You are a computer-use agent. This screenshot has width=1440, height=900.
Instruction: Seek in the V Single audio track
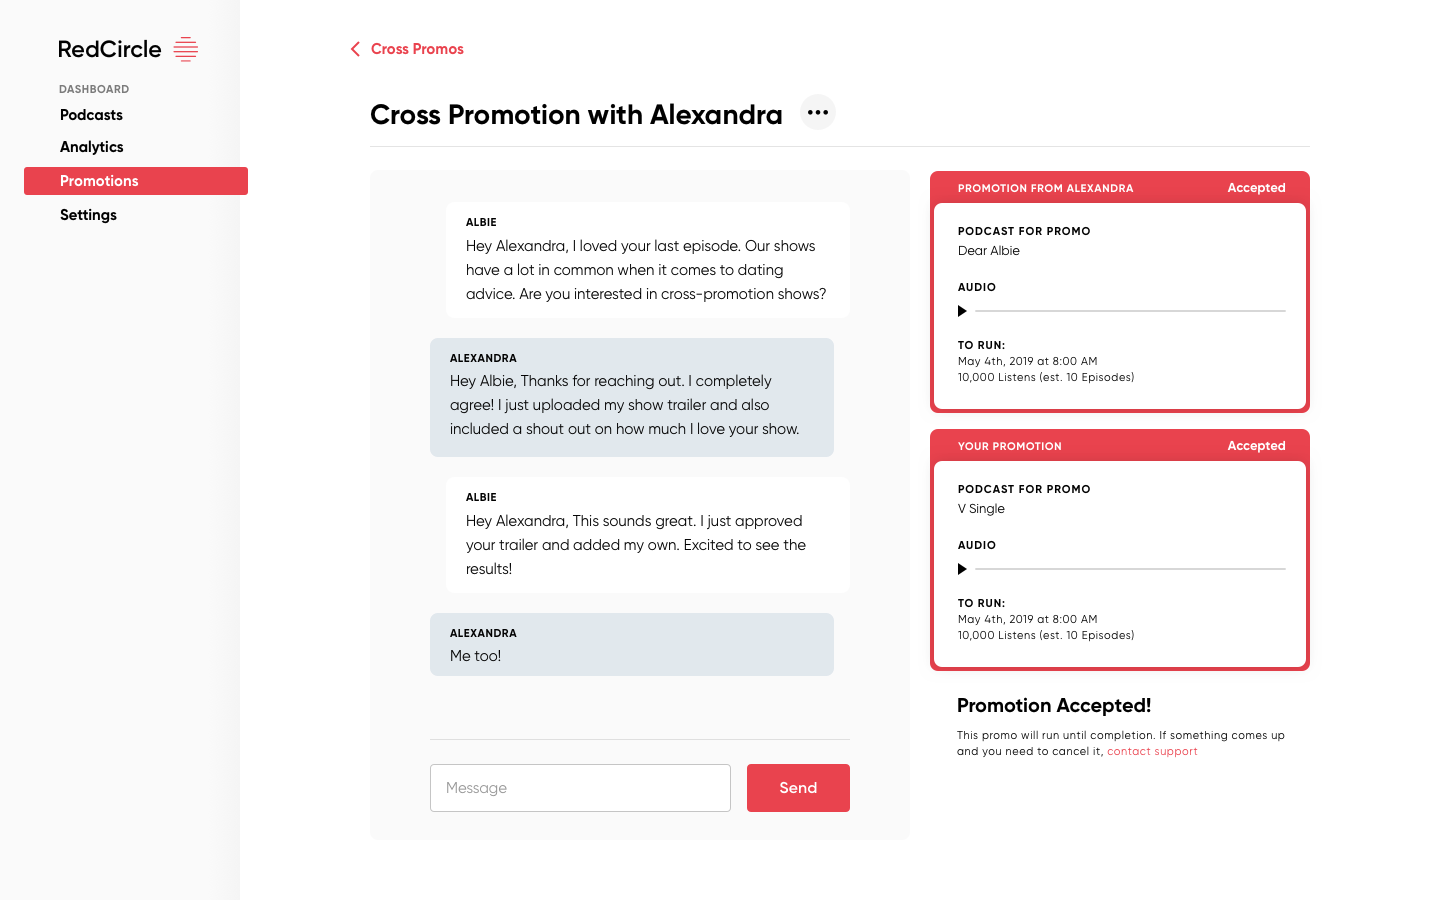pyautogui.click(x=1130, y=569)
